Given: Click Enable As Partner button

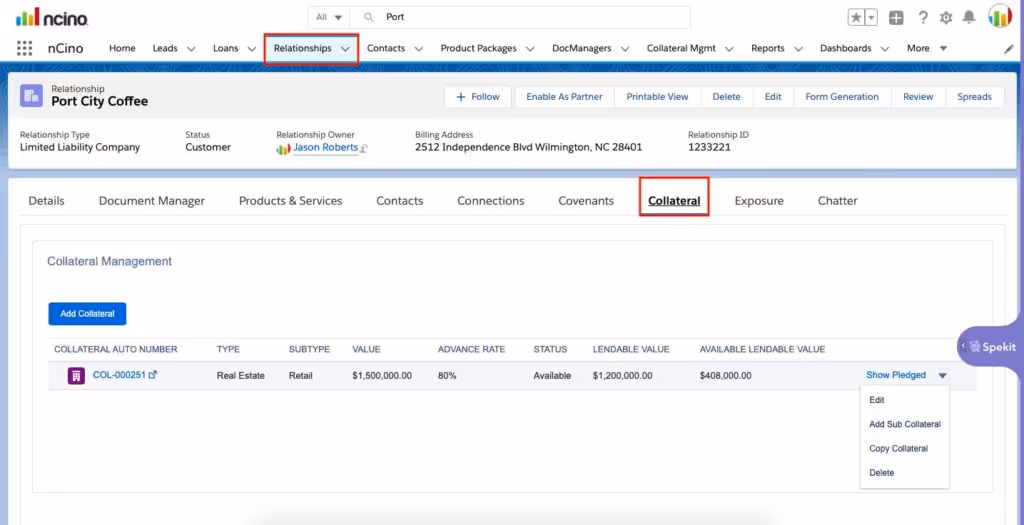Looking at the screenshot, I should click(x=564, y=97).
